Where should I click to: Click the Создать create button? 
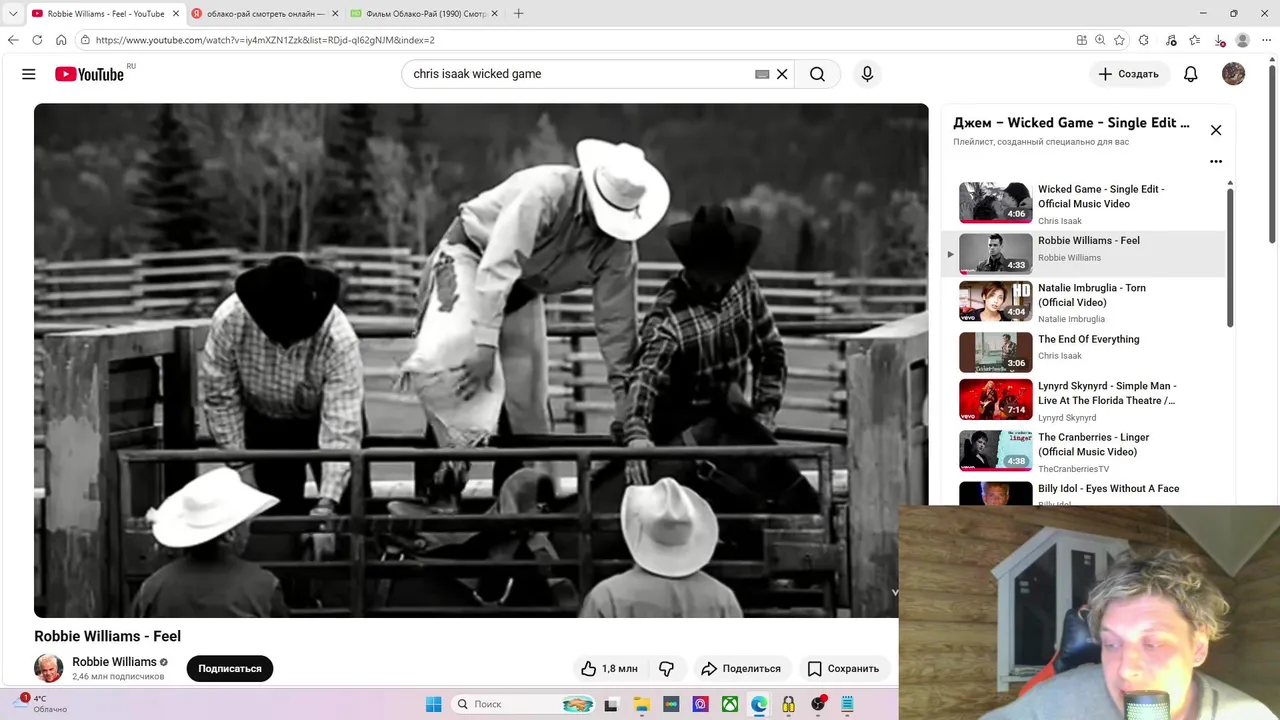[x=1128, y=74]
